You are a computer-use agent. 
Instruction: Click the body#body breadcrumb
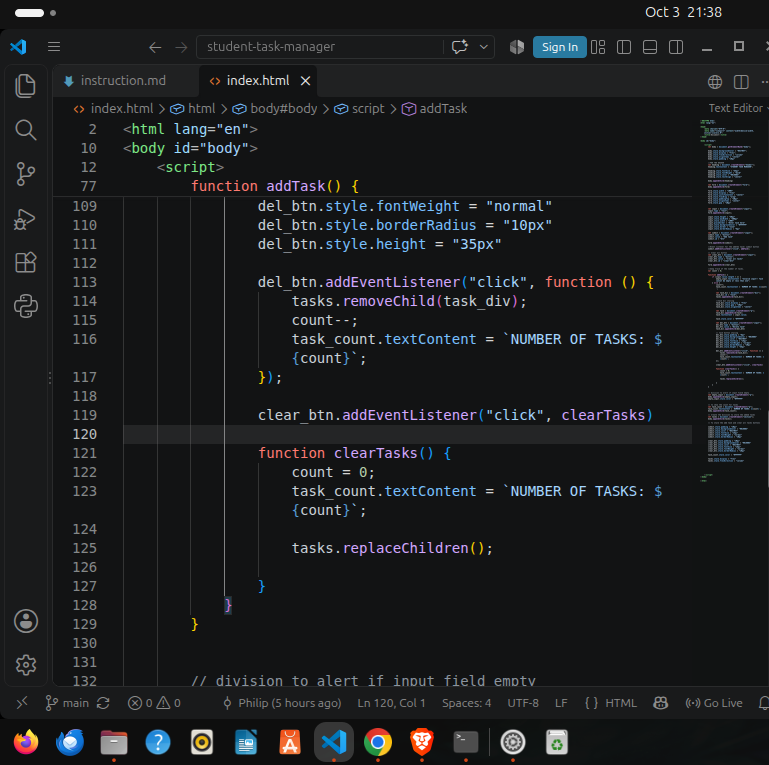tap(284, 108)
